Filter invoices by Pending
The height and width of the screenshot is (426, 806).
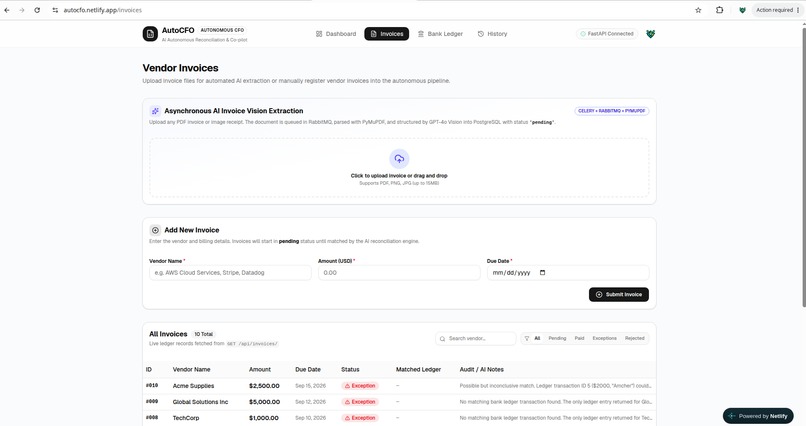pyautogui.click(x=557, y=339)
